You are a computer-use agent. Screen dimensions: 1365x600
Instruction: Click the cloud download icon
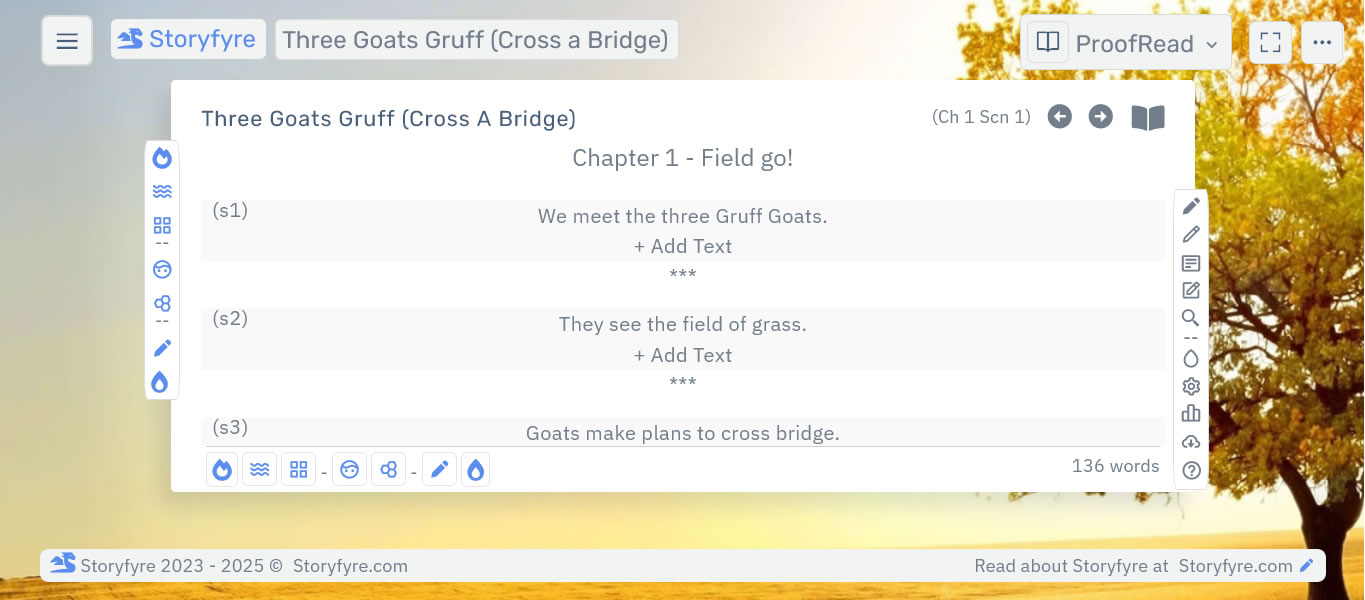coord(1191,442)
